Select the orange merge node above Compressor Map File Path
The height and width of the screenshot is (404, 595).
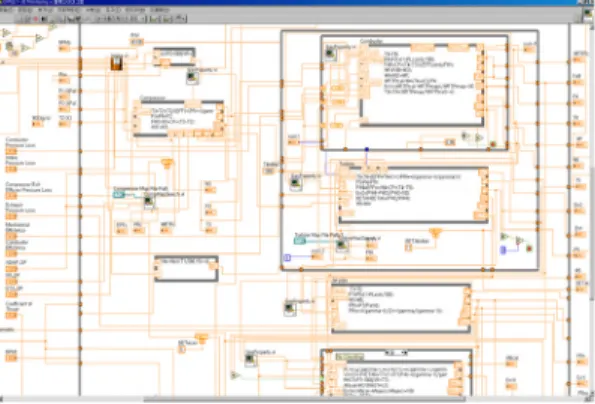point(167,163)
